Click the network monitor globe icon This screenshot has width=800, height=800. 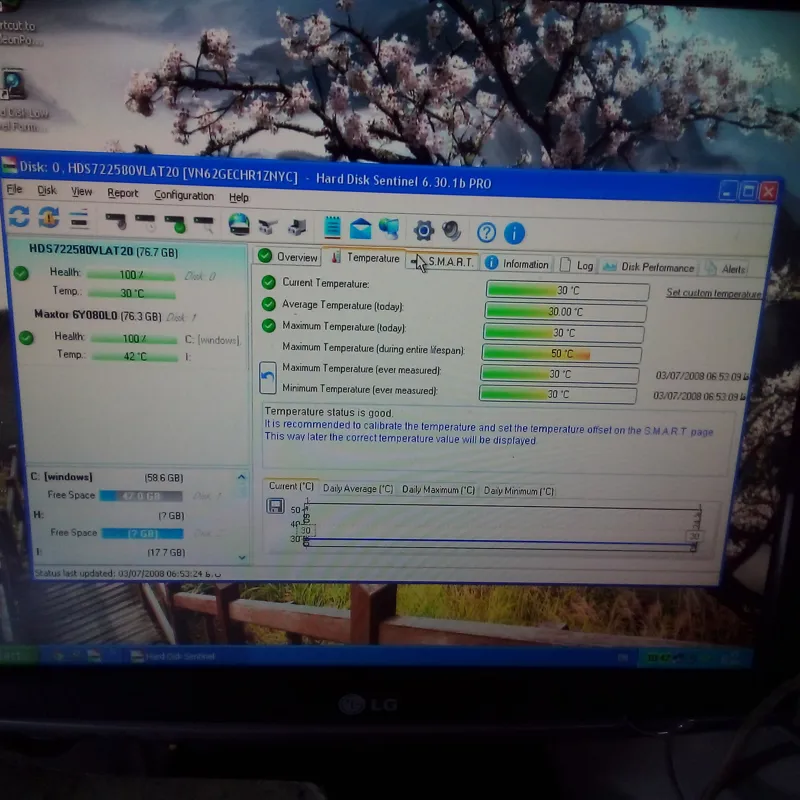coord(389,228)
